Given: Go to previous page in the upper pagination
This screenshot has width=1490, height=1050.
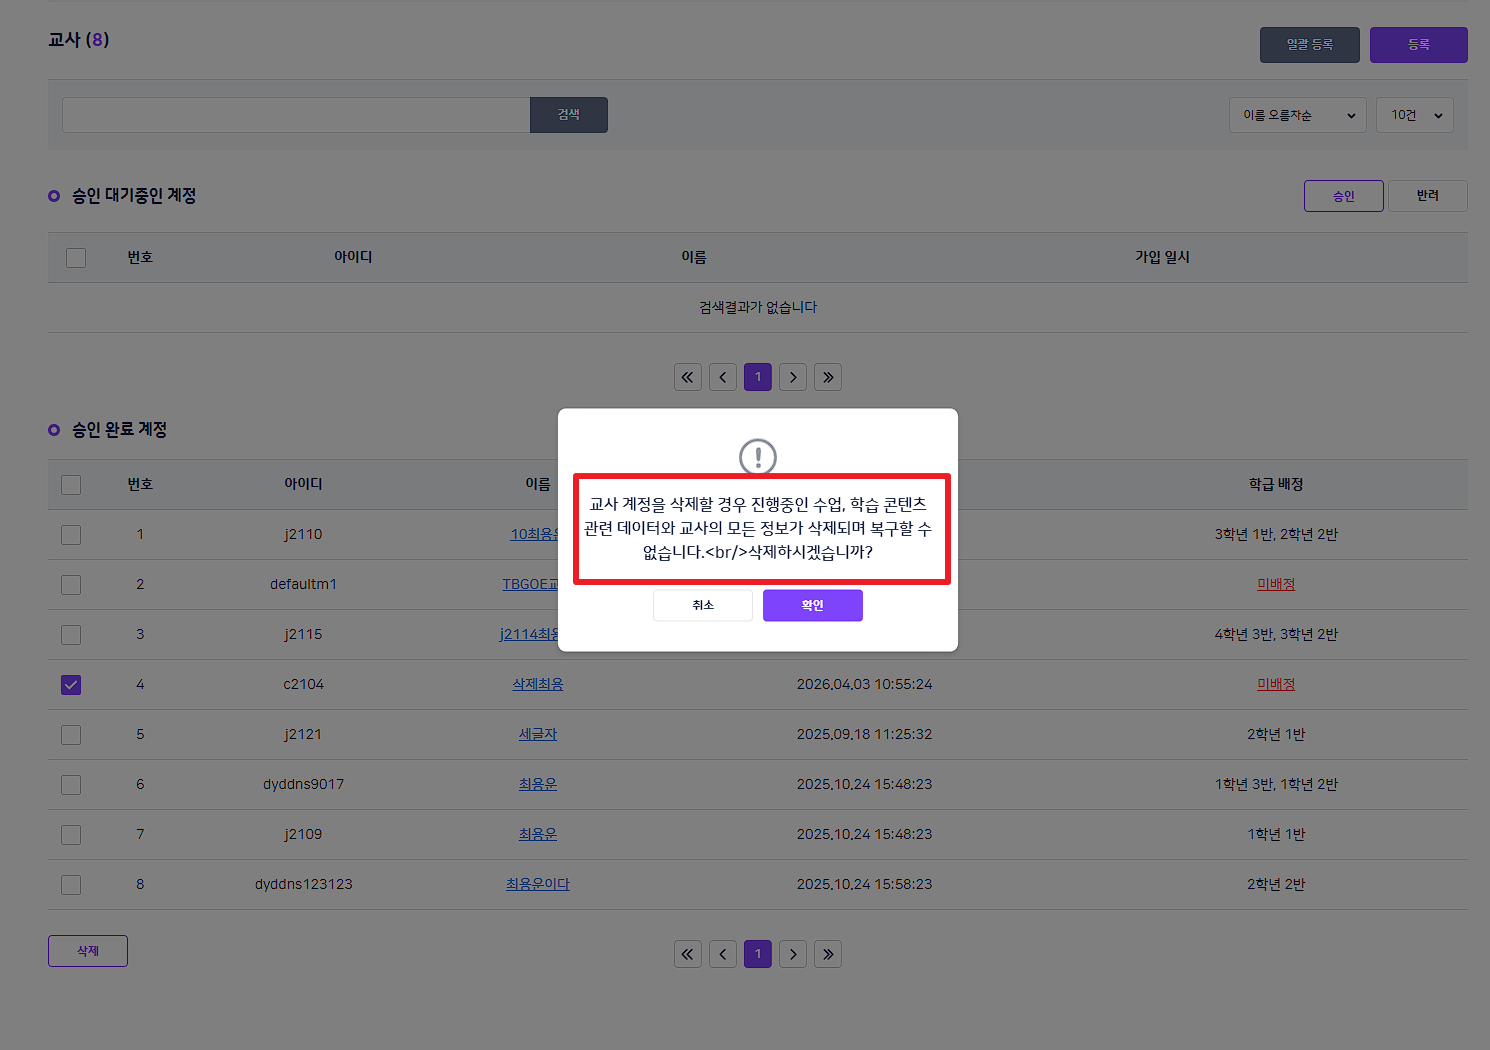Looking at the screenshot, I should 722,377.
